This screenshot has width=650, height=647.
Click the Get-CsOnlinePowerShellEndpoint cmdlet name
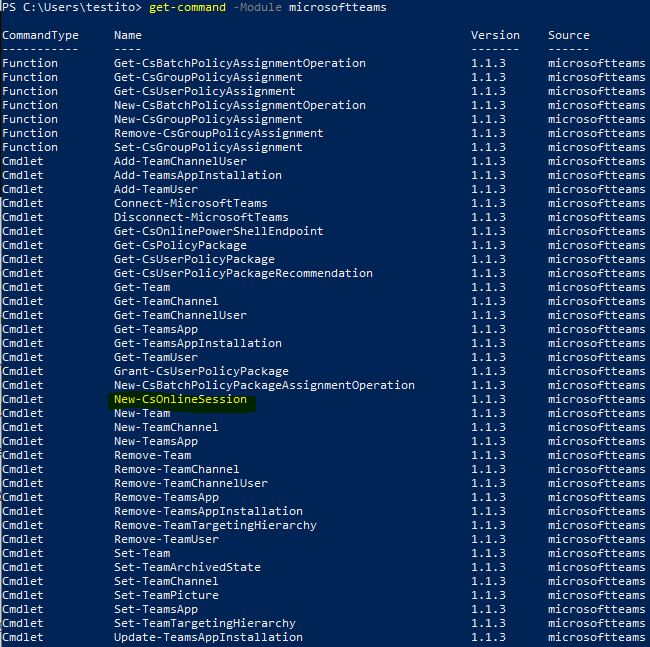[218, 231]
